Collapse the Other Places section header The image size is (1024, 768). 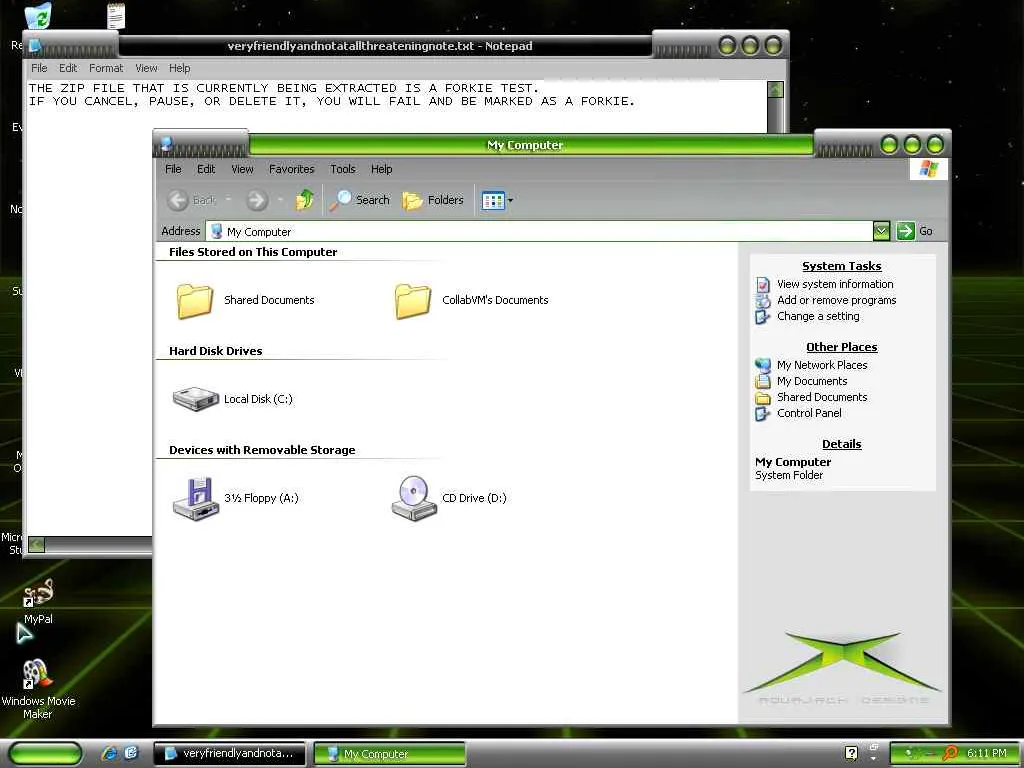coord(842,347)
